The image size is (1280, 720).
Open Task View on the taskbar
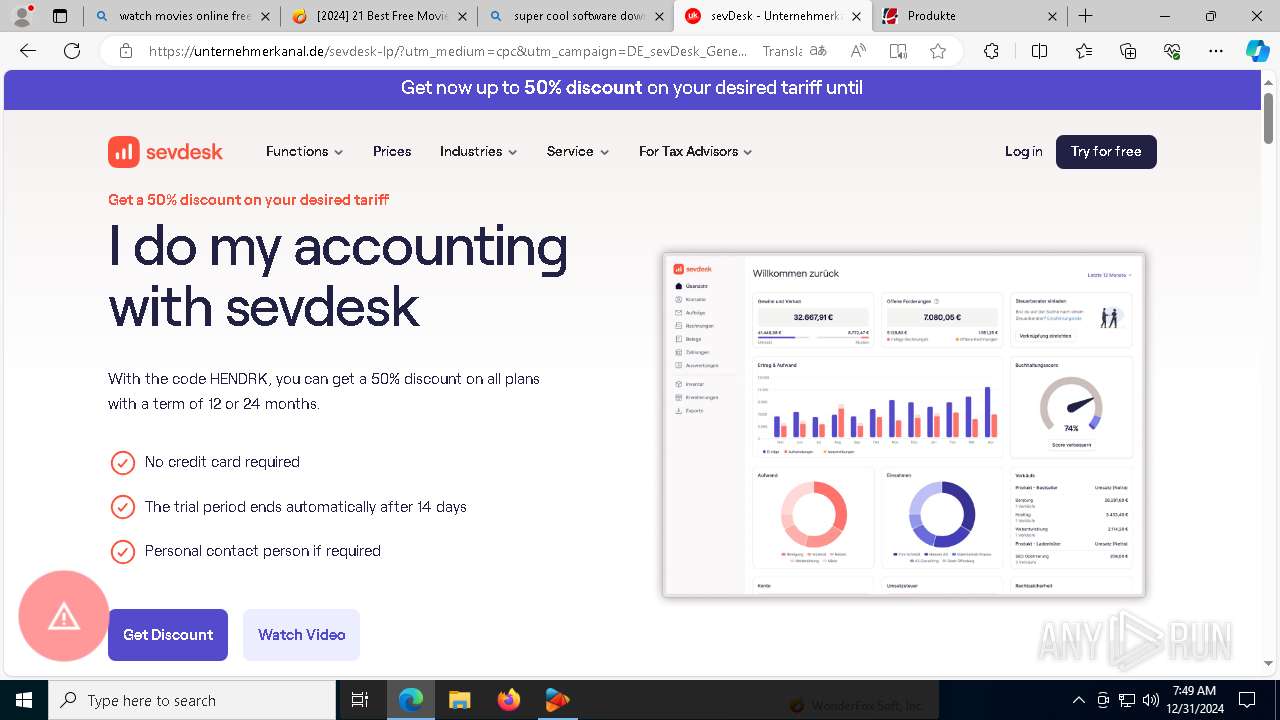click(360, 700)
